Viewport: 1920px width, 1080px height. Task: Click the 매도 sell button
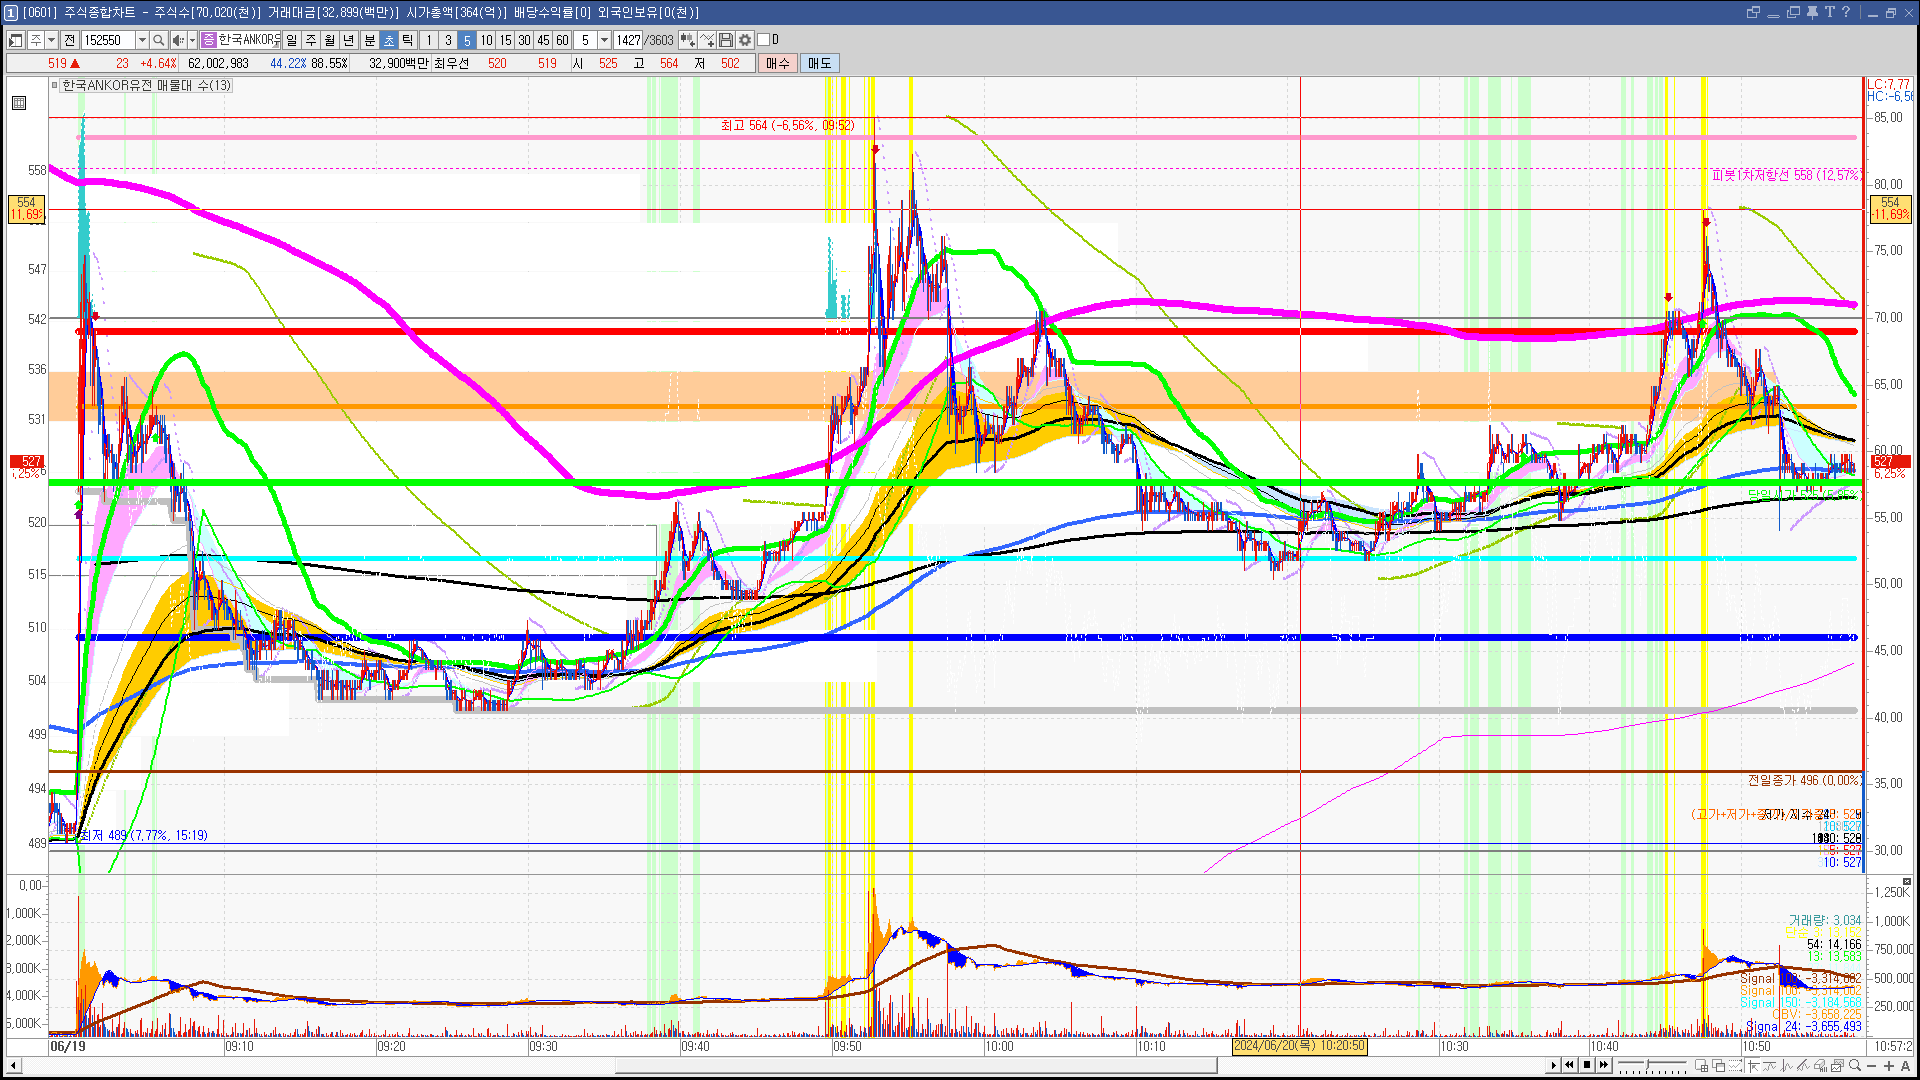(x=819, y=63)
